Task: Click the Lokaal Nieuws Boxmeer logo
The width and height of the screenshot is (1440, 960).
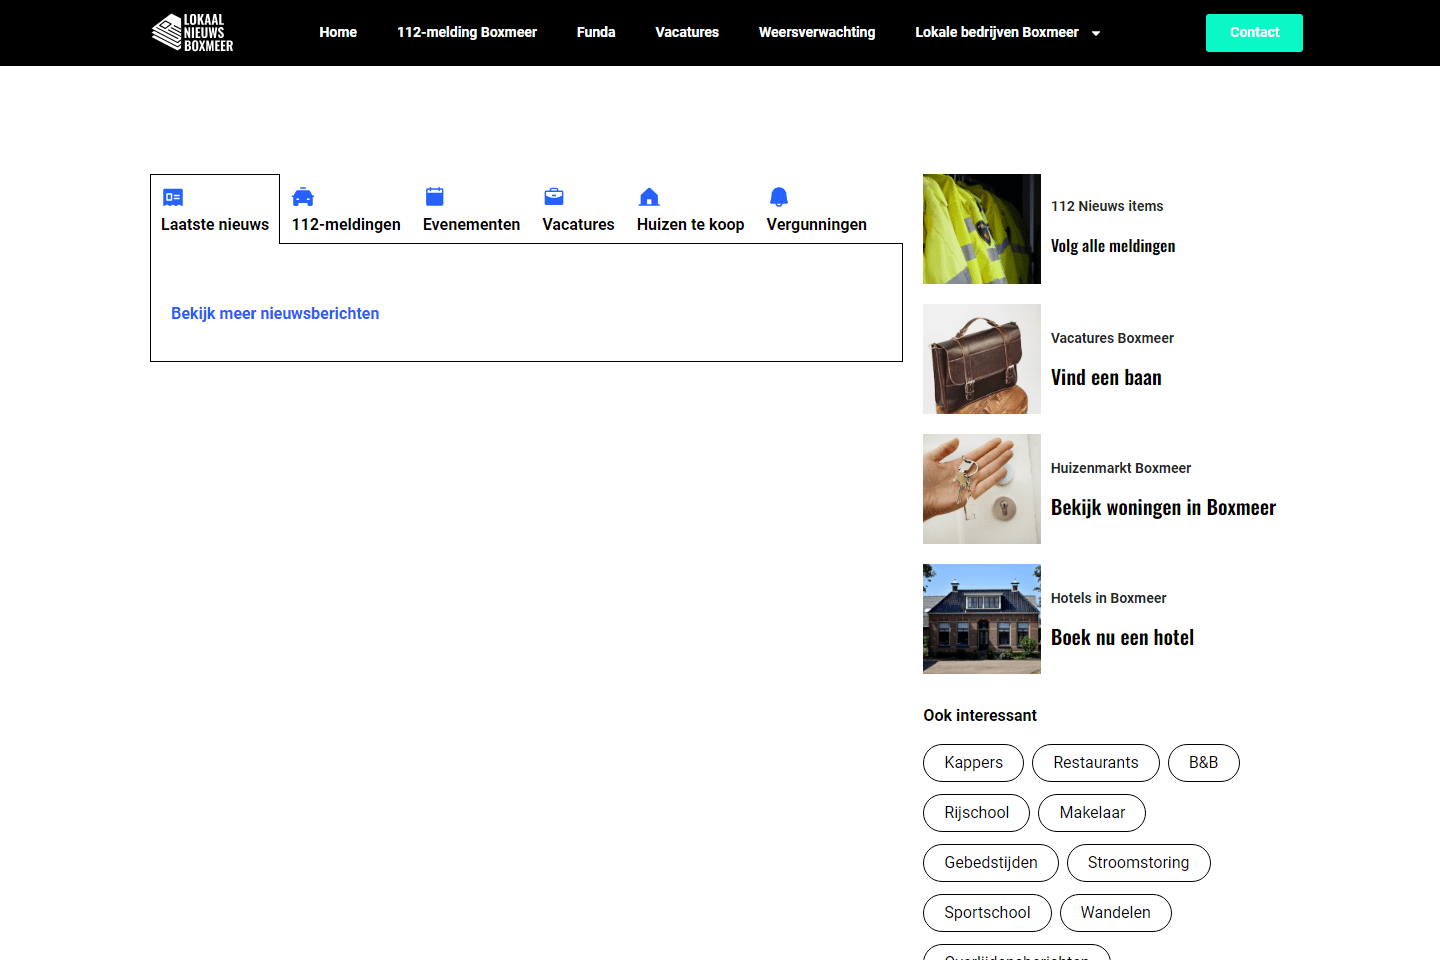Action: (193, 33)
